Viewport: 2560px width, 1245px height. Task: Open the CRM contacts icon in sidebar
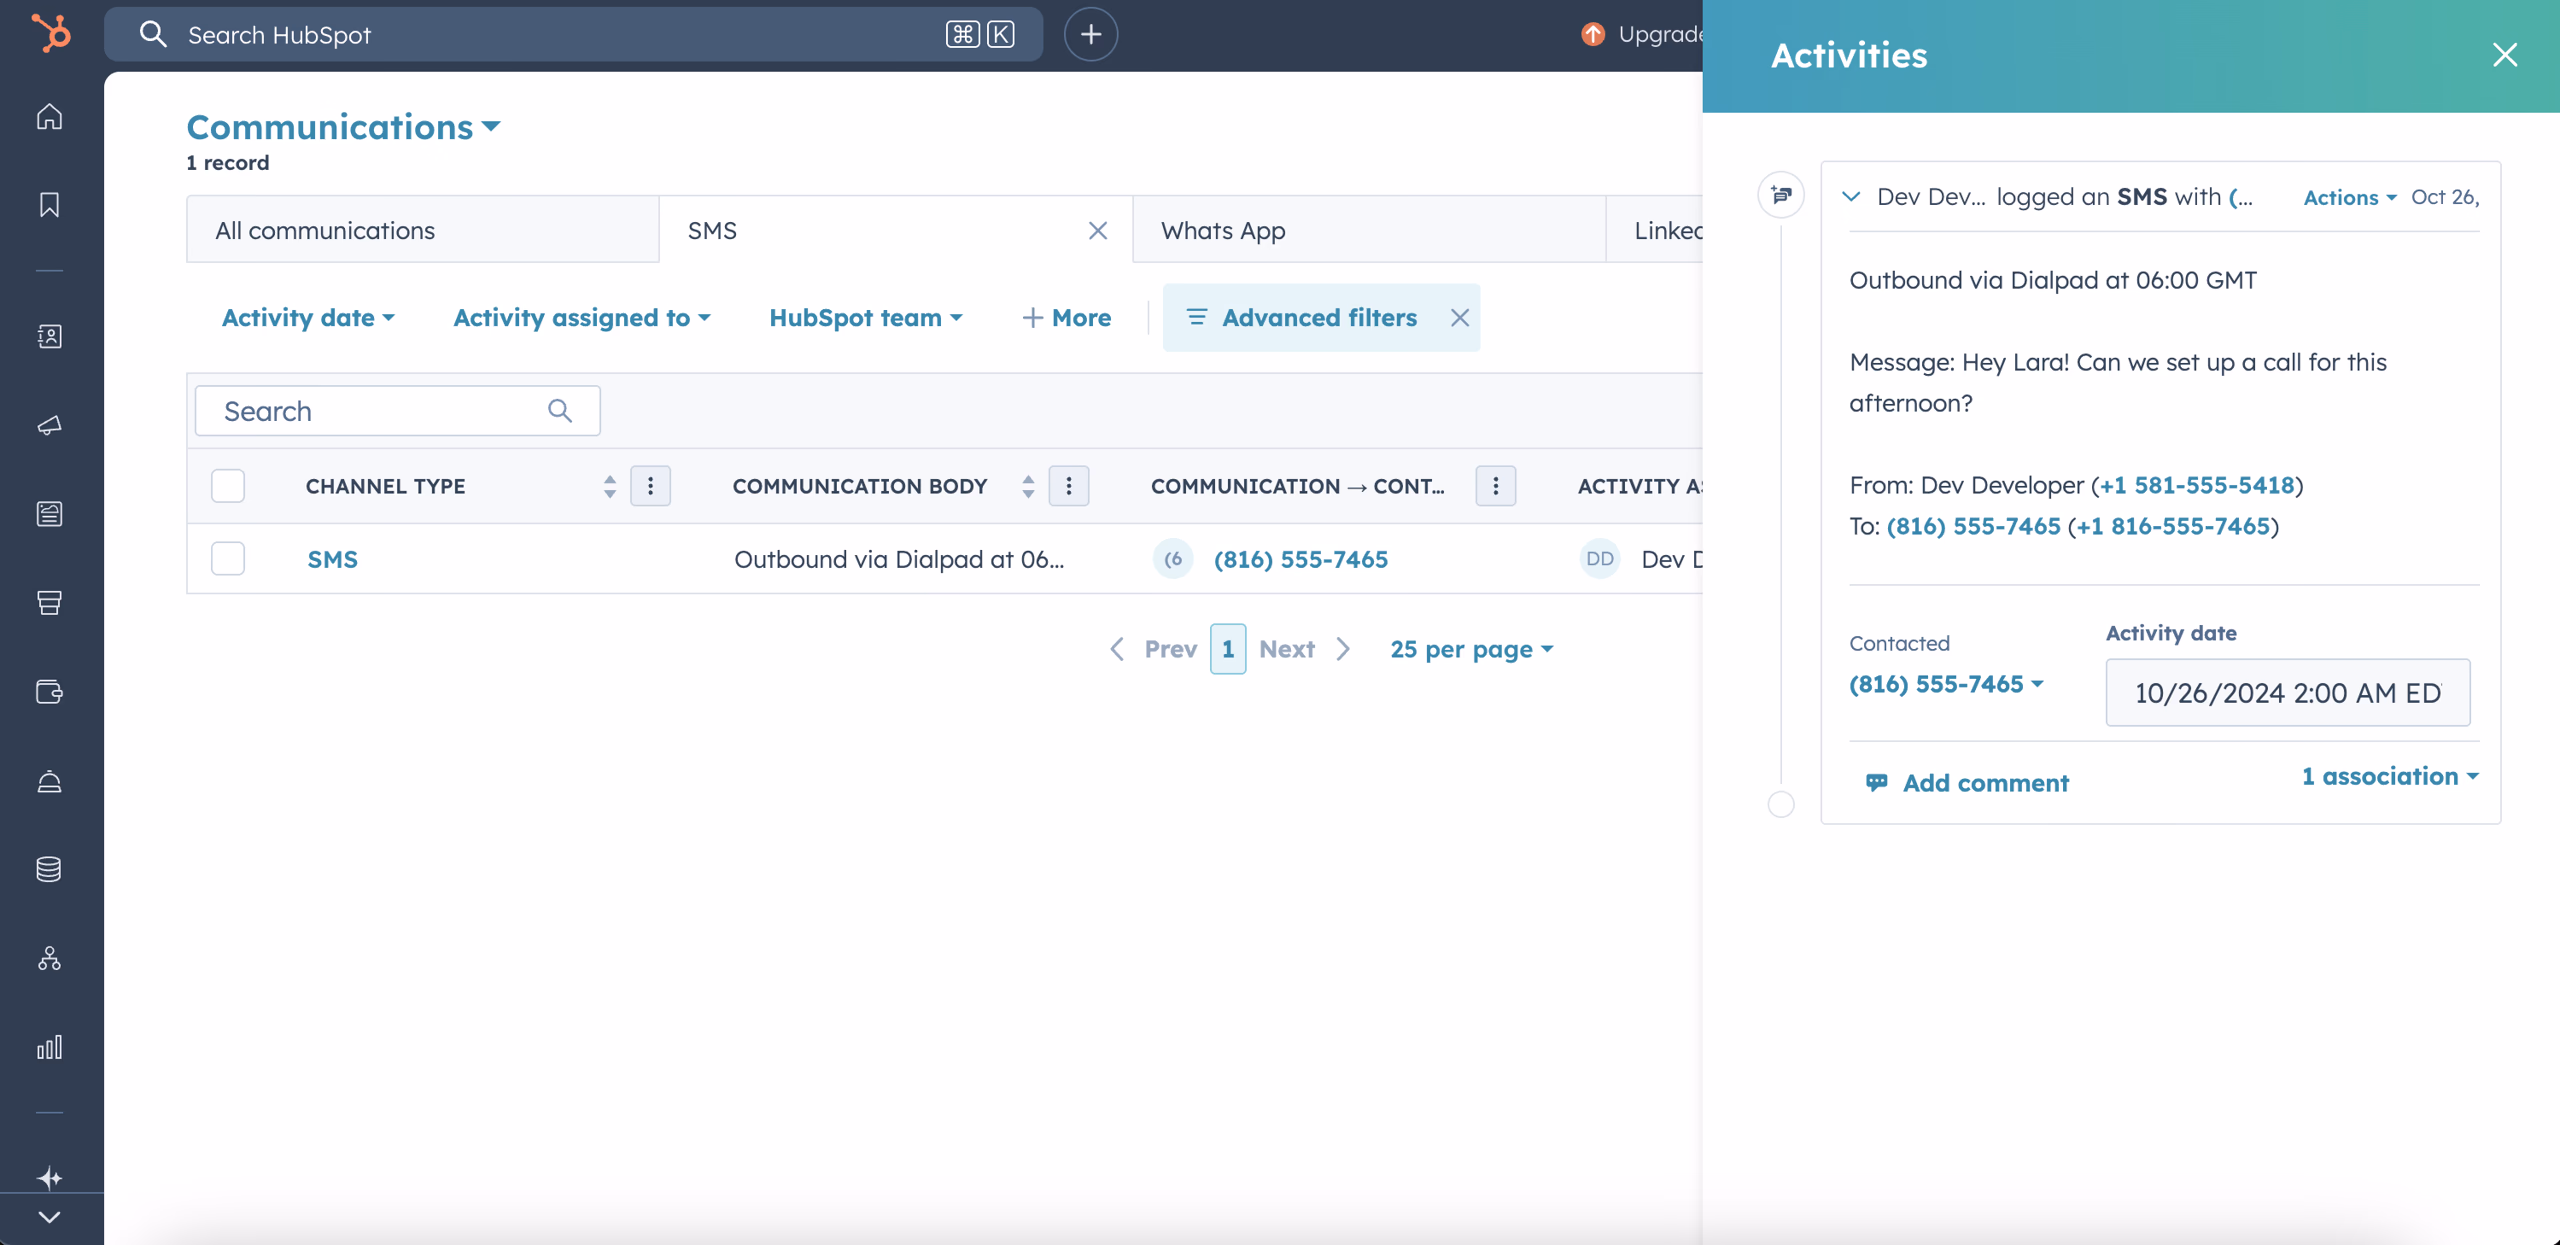click(x=48, y=337)
